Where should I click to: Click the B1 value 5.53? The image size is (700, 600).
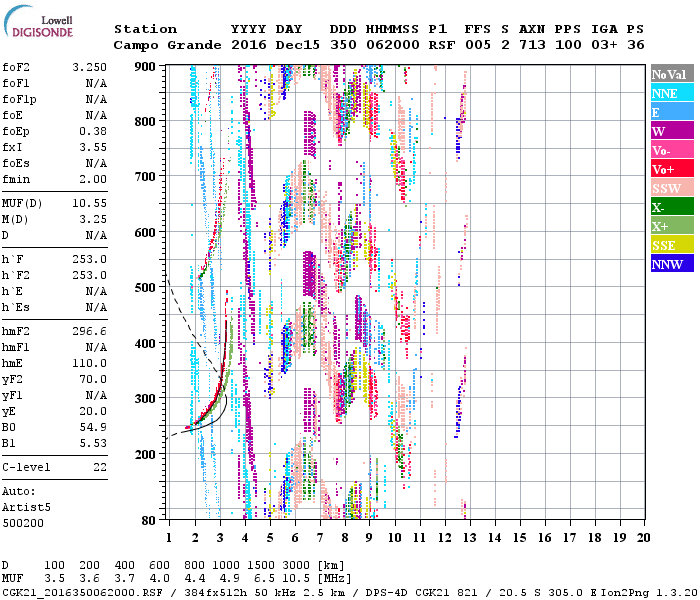[x=93, y=444]
